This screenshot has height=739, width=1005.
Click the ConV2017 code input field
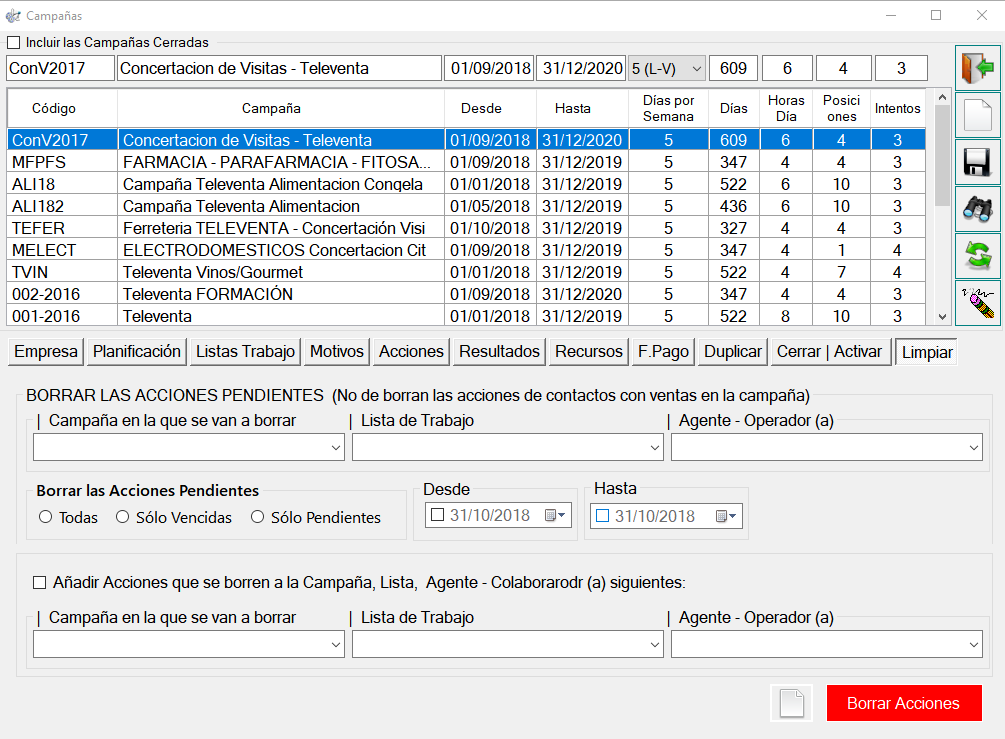pos(60,68)
